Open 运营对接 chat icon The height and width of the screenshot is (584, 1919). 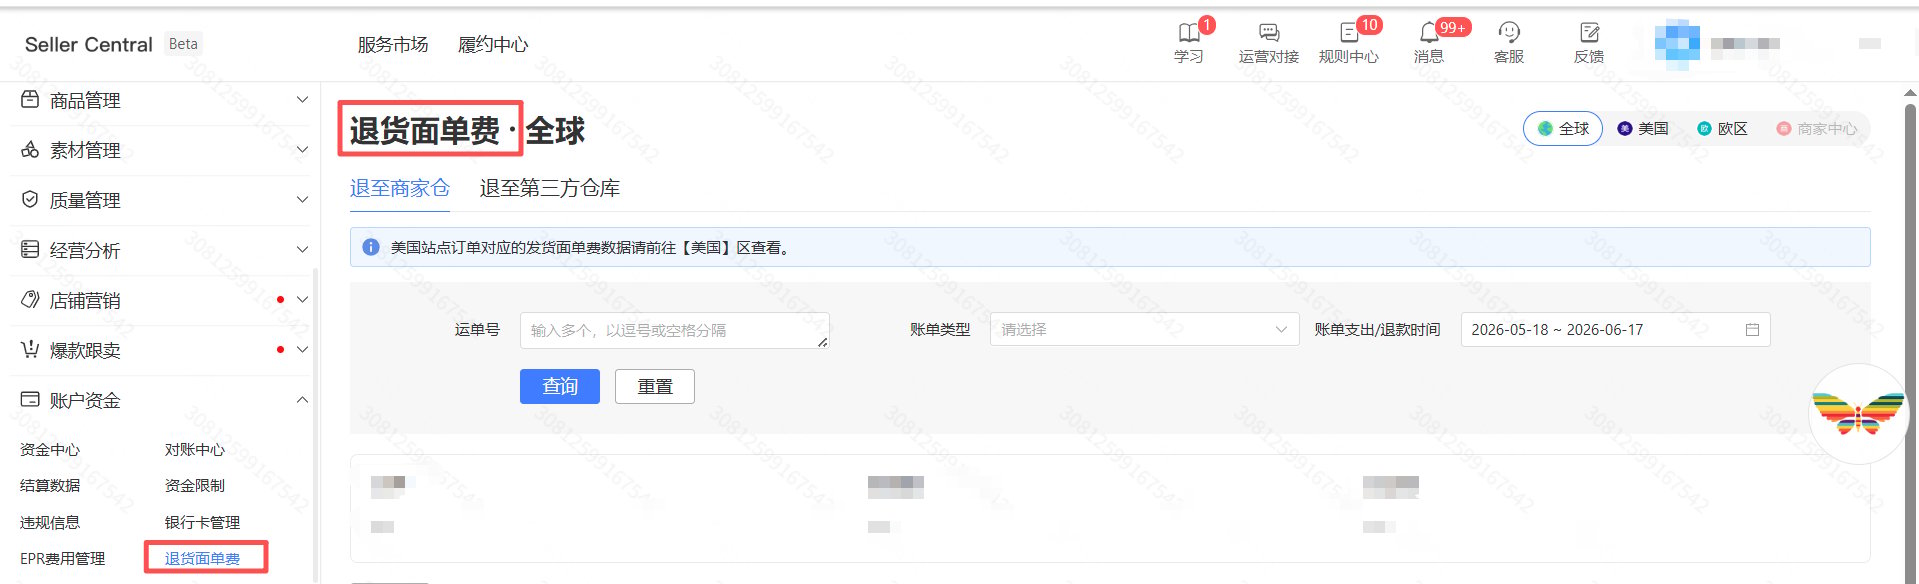1268,33
